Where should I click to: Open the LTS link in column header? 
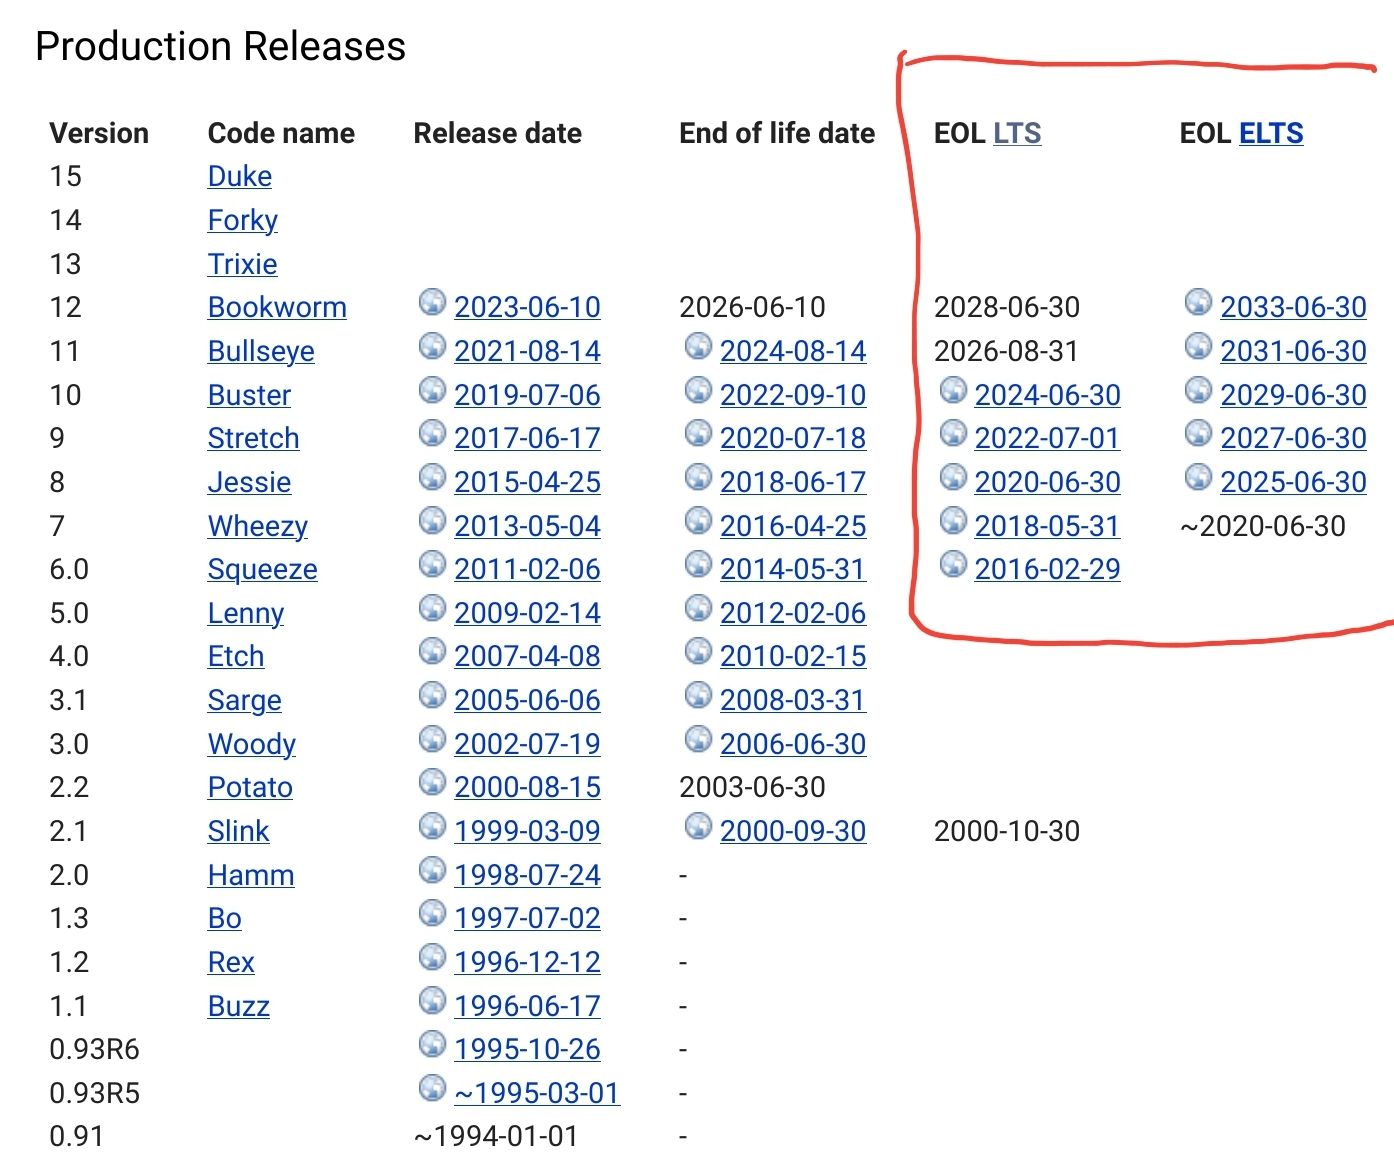pos(1017,133)
